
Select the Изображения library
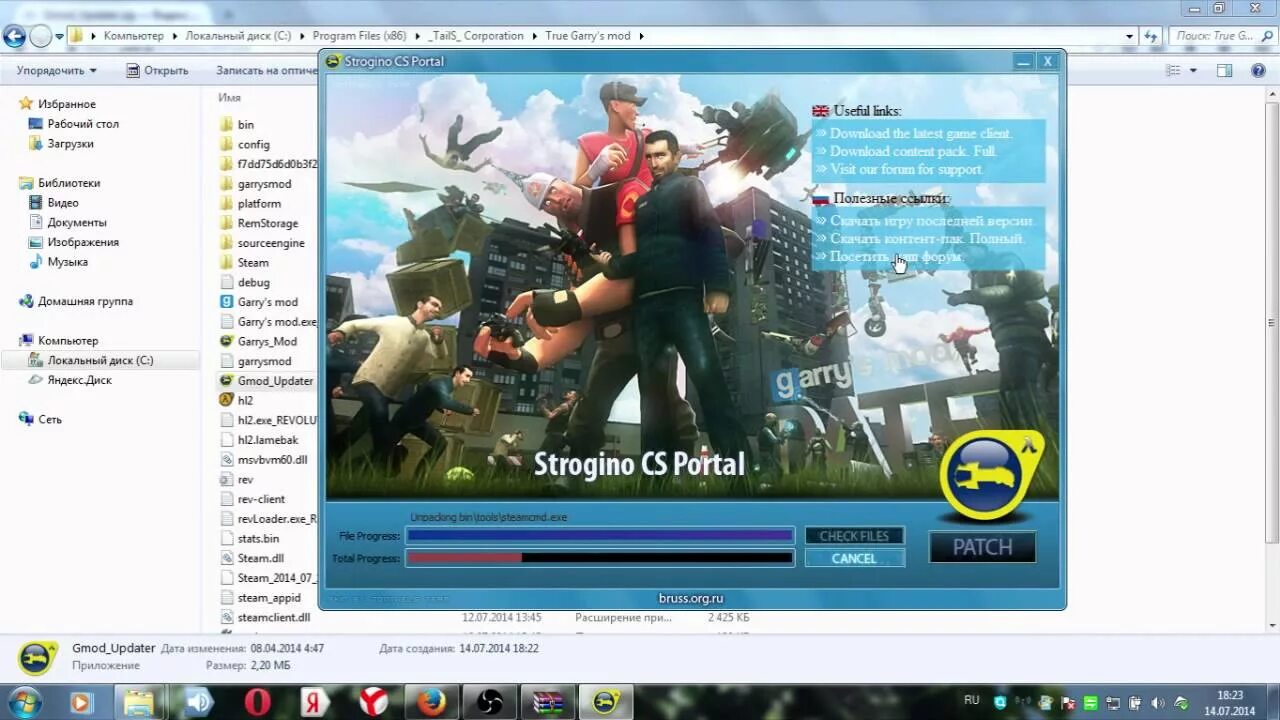[x=83, y=242]
